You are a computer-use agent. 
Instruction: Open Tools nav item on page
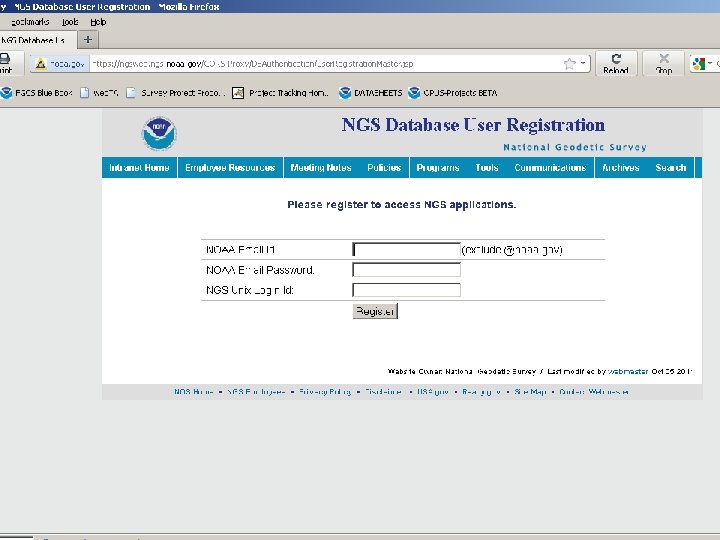click(x=487, y=168)
